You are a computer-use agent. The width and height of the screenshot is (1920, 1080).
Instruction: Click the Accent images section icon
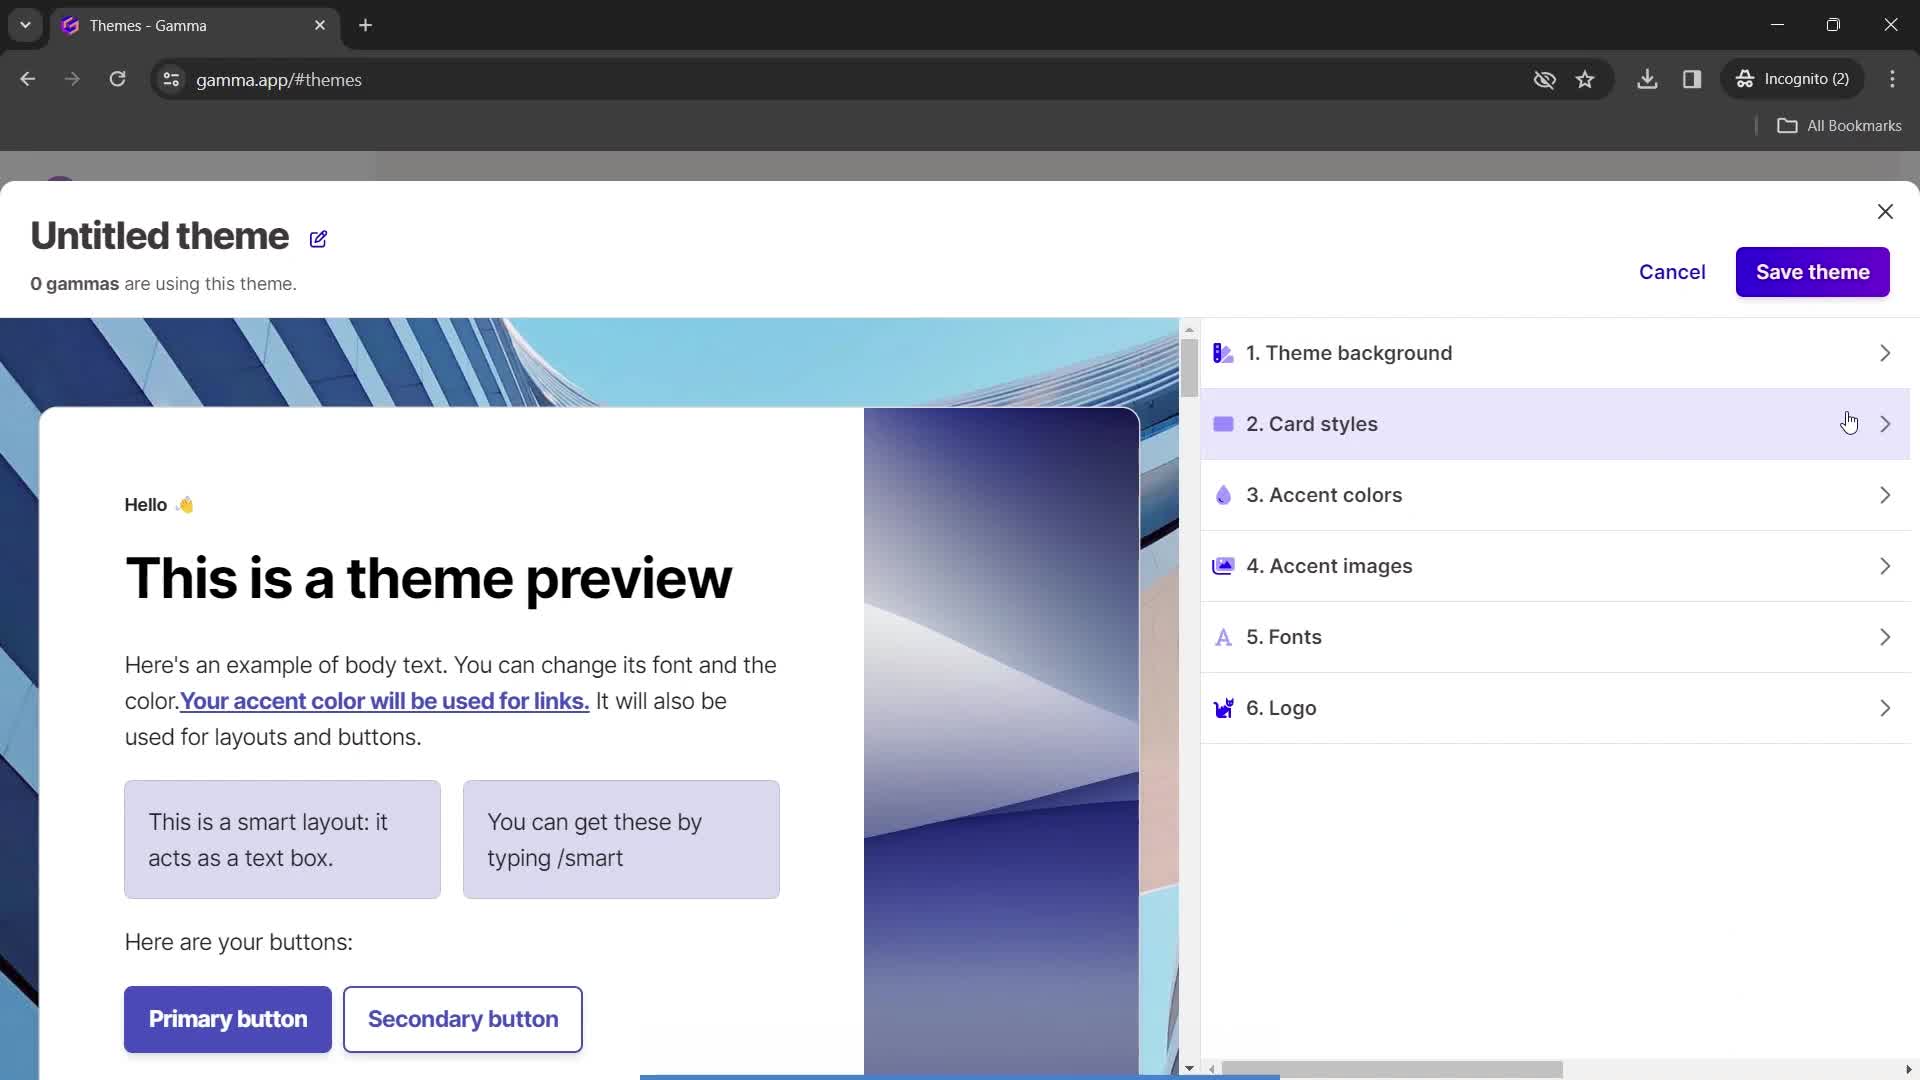[x=1226, y=566]
